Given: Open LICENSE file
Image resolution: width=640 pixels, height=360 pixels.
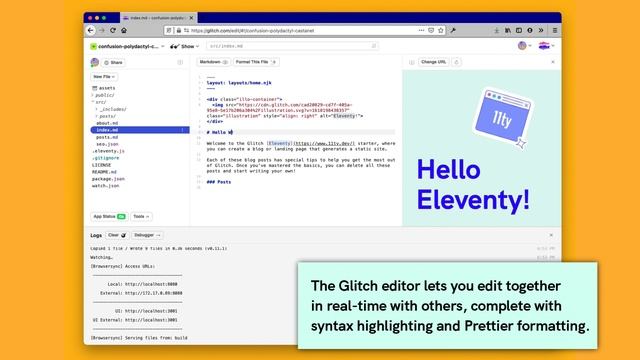Looking at the screenshot, I should point(101,165).
